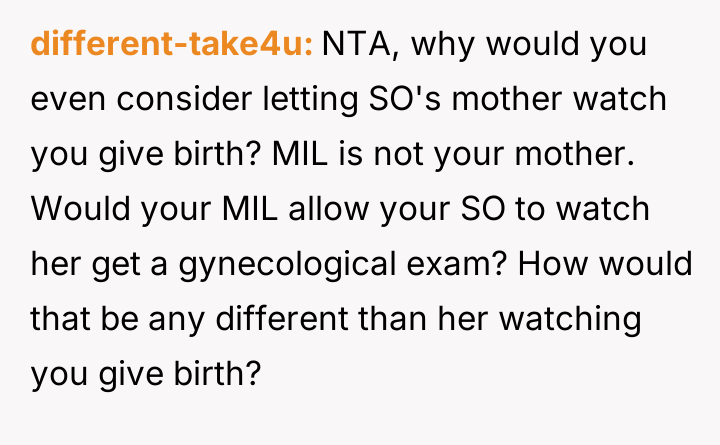720x445 pixels.
Task: Open different-take4u's user profile
Action: click(173, 45)
